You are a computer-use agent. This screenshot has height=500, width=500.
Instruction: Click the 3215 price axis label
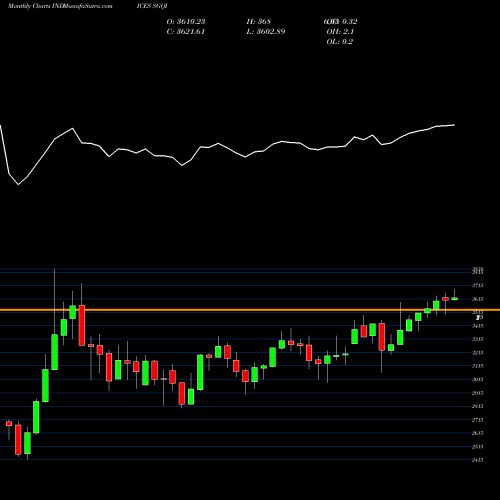click(x=478, y=353)
